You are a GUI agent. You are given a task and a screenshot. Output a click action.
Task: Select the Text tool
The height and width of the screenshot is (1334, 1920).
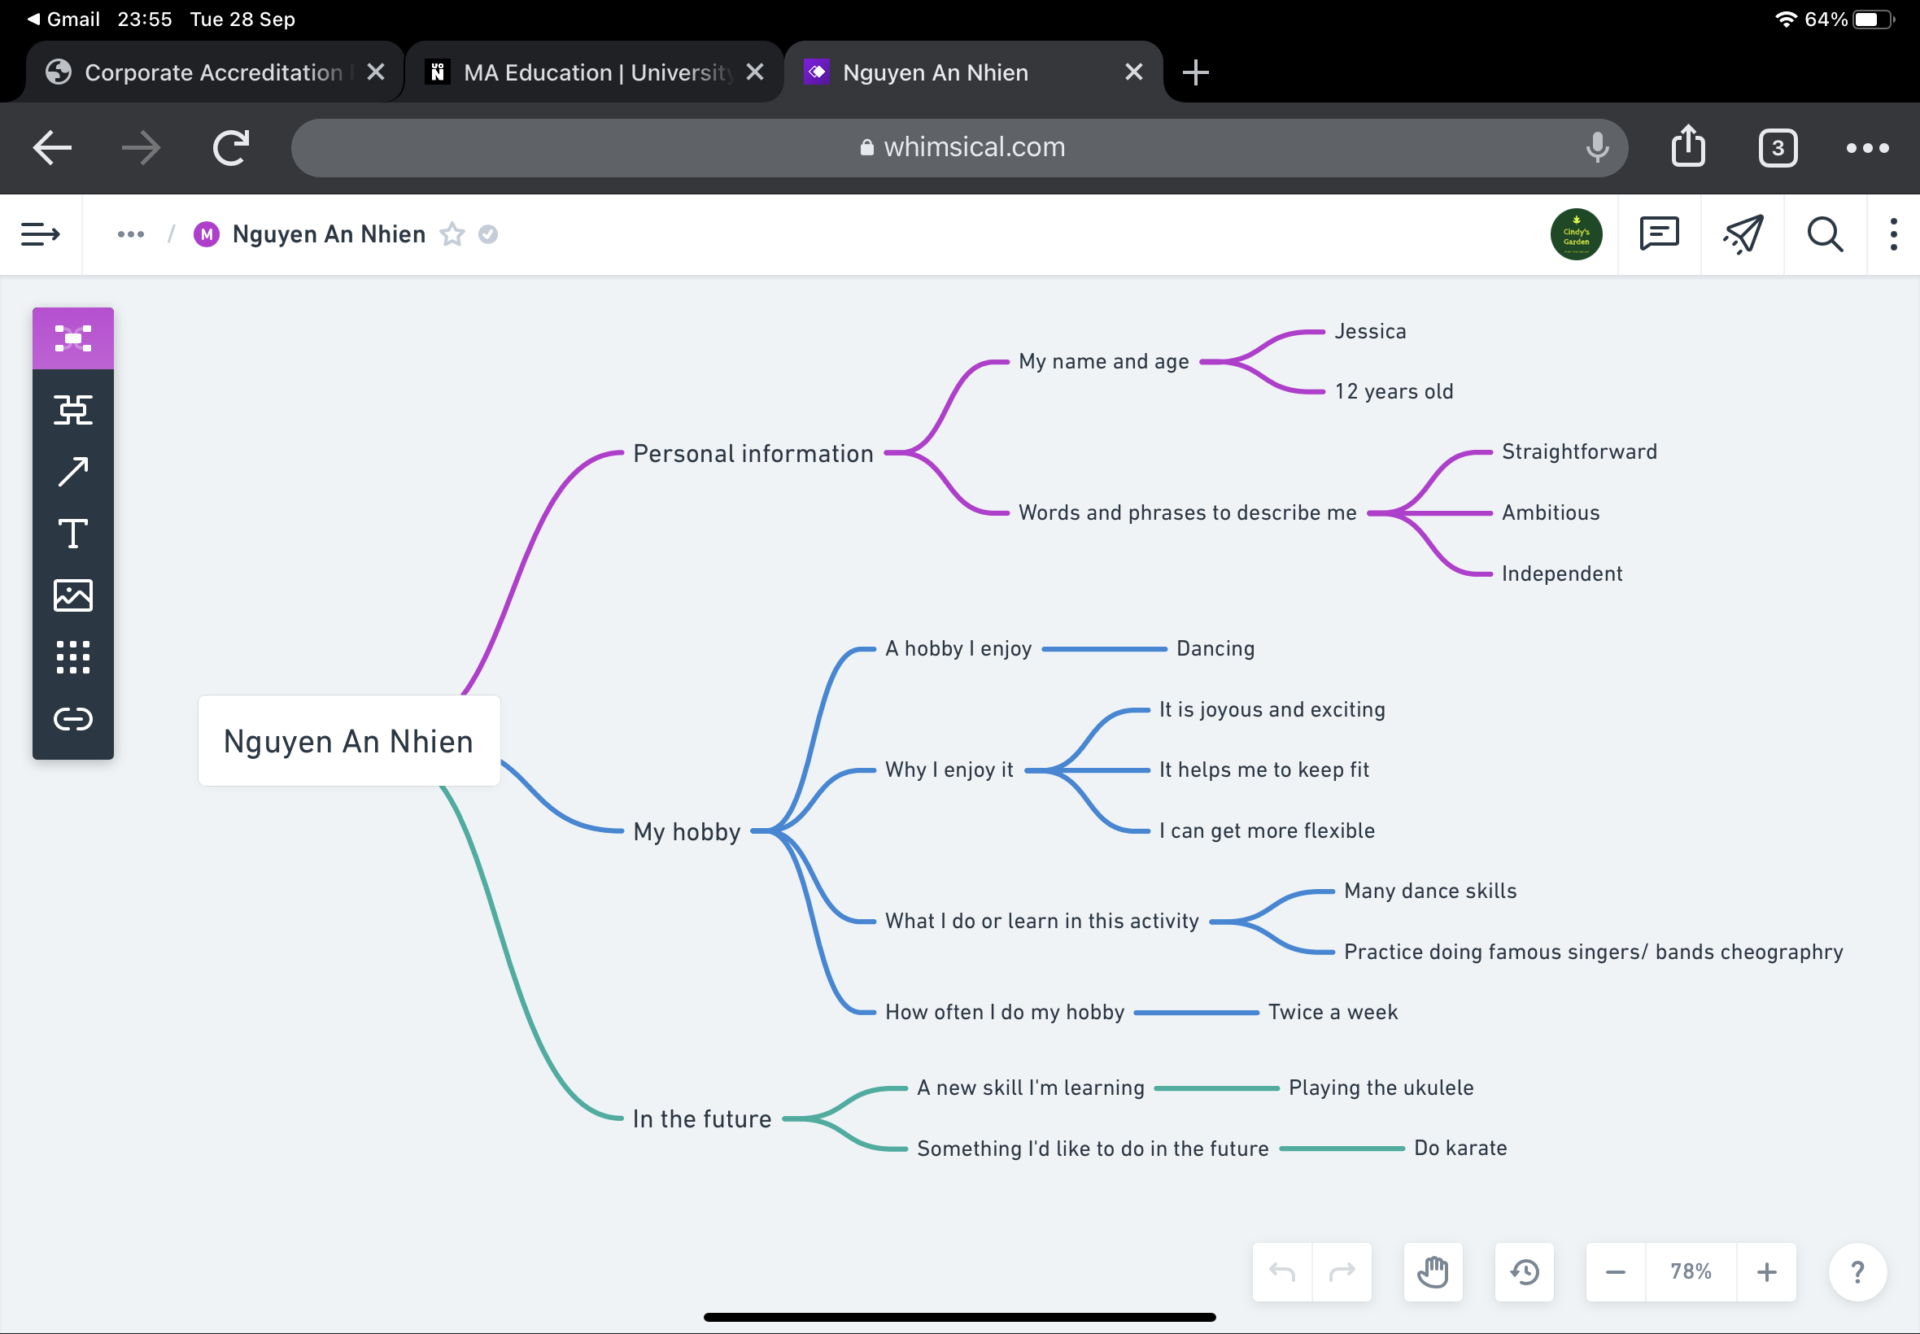[73, 534]
